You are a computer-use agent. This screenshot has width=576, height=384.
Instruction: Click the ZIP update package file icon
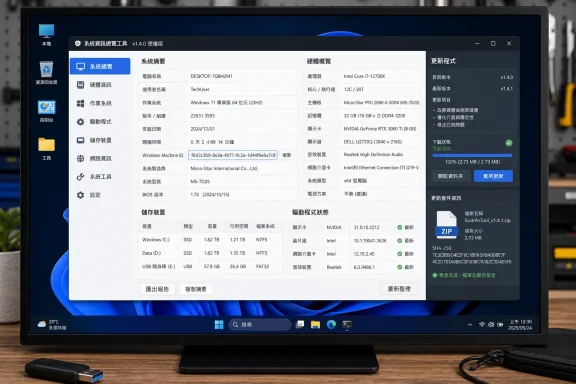(446, 225)
